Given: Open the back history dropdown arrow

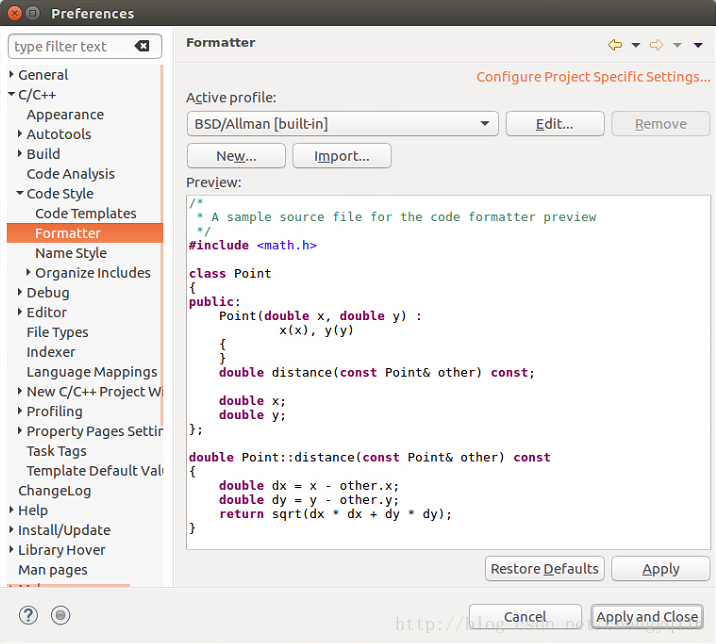Looking at the screenshot, I should (x=636, y=45).
